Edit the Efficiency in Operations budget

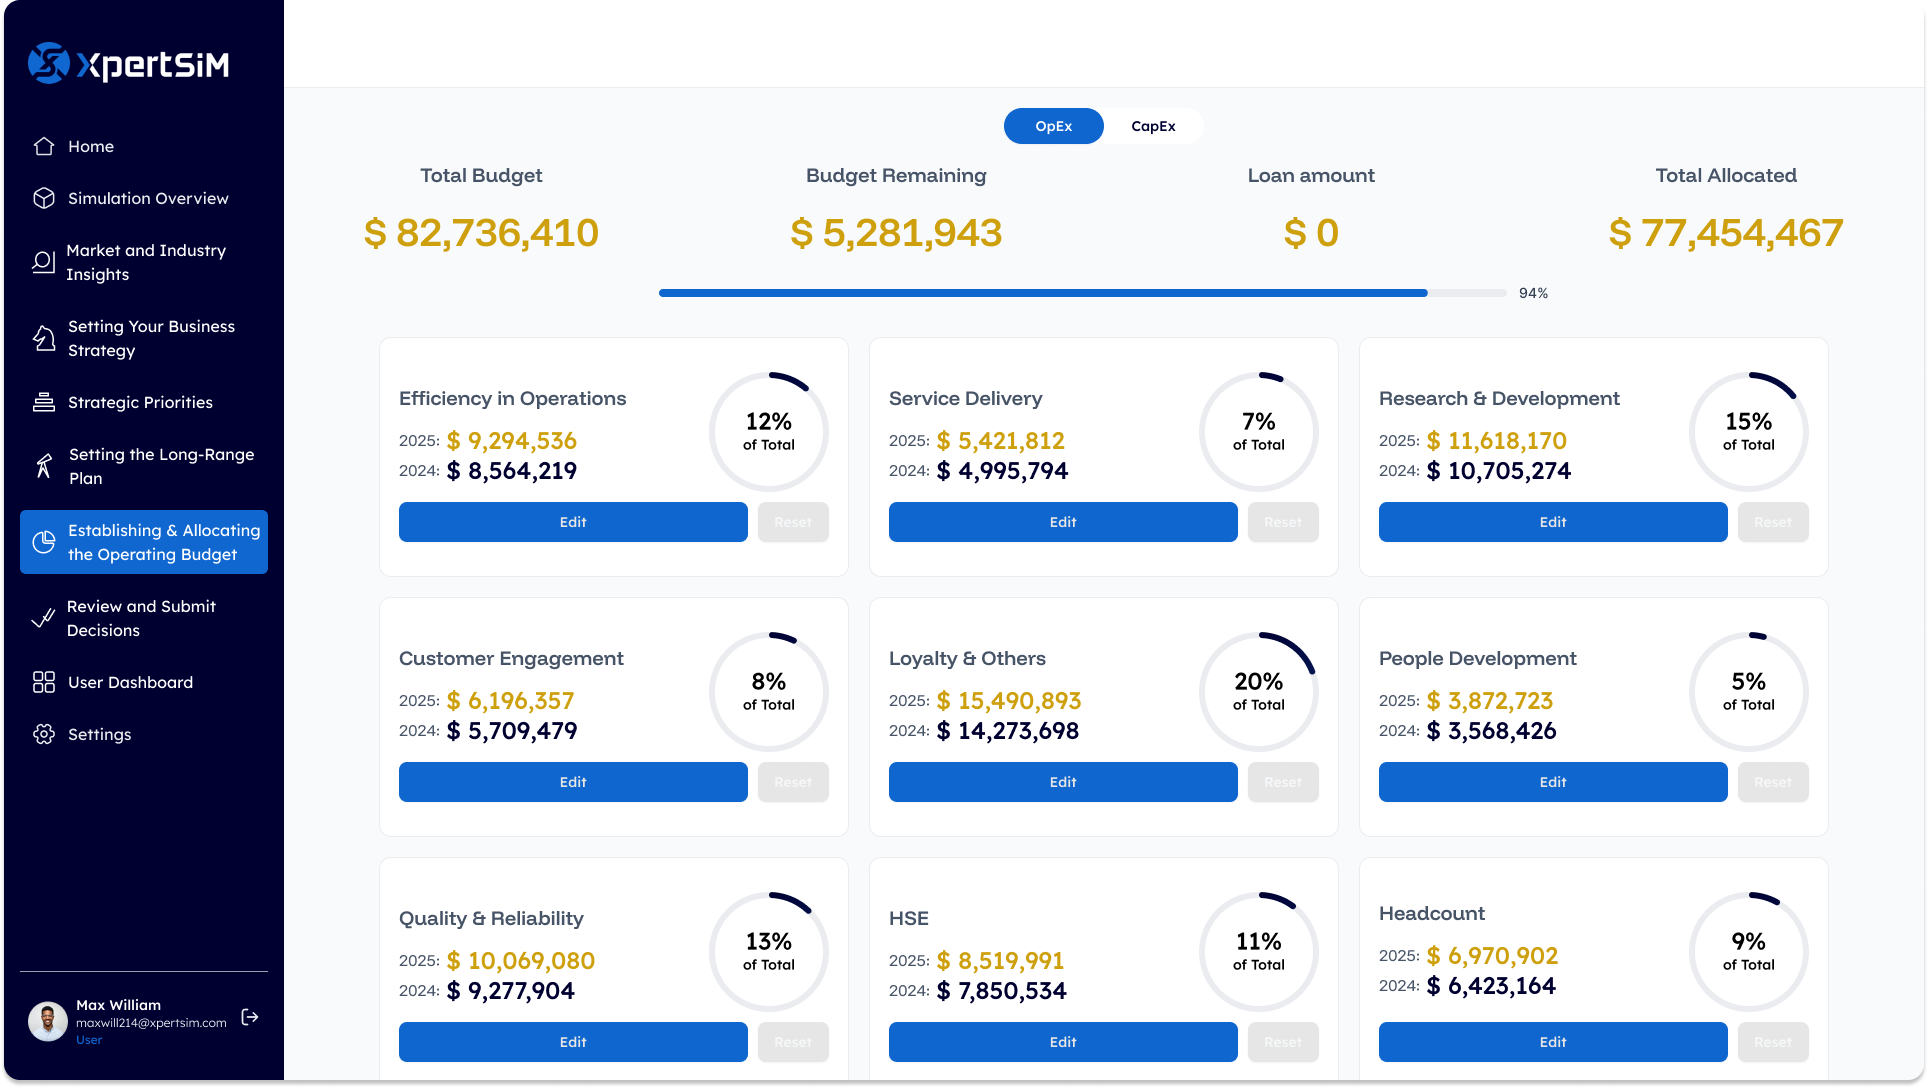click(x=573, y=522)
